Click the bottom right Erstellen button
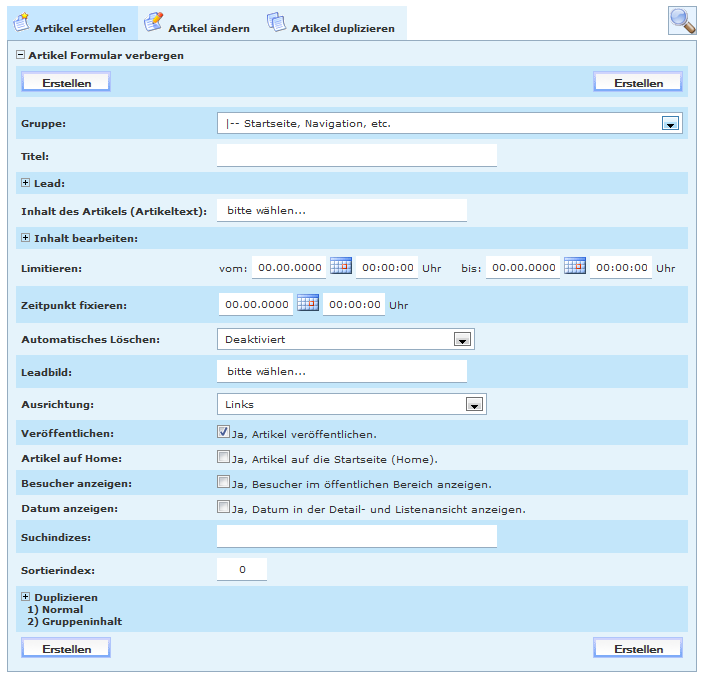This screenshot has height=677, width=704. coord(638,649)
